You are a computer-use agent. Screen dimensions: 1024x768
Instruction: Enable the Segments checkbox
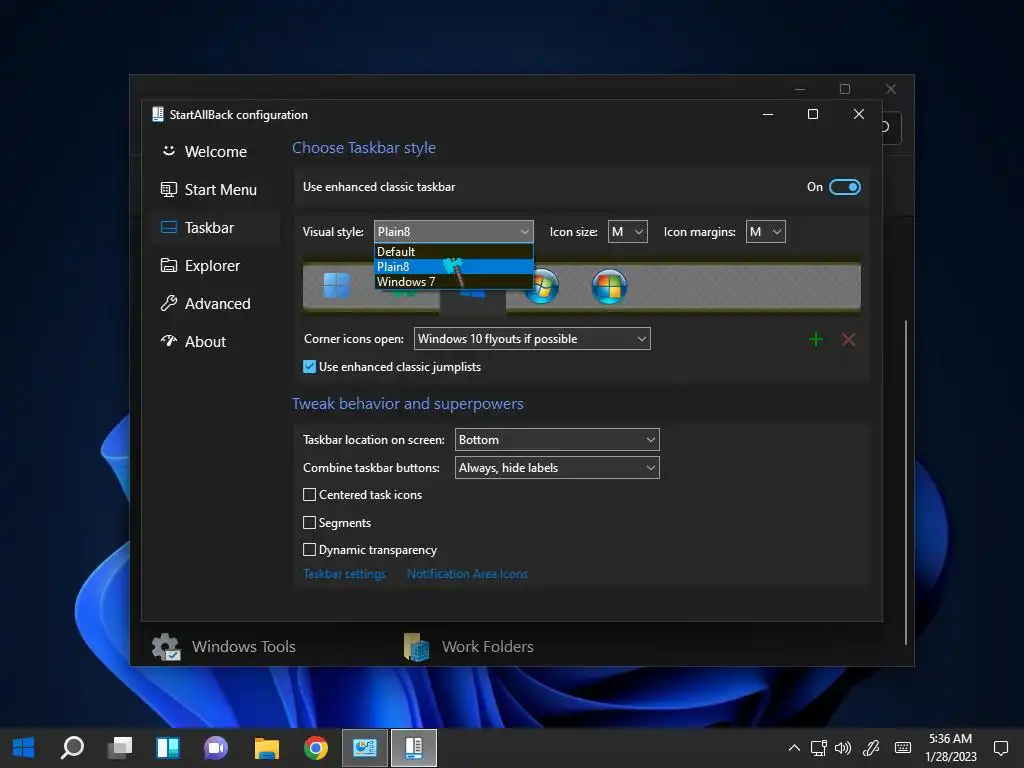coord(310,522)
